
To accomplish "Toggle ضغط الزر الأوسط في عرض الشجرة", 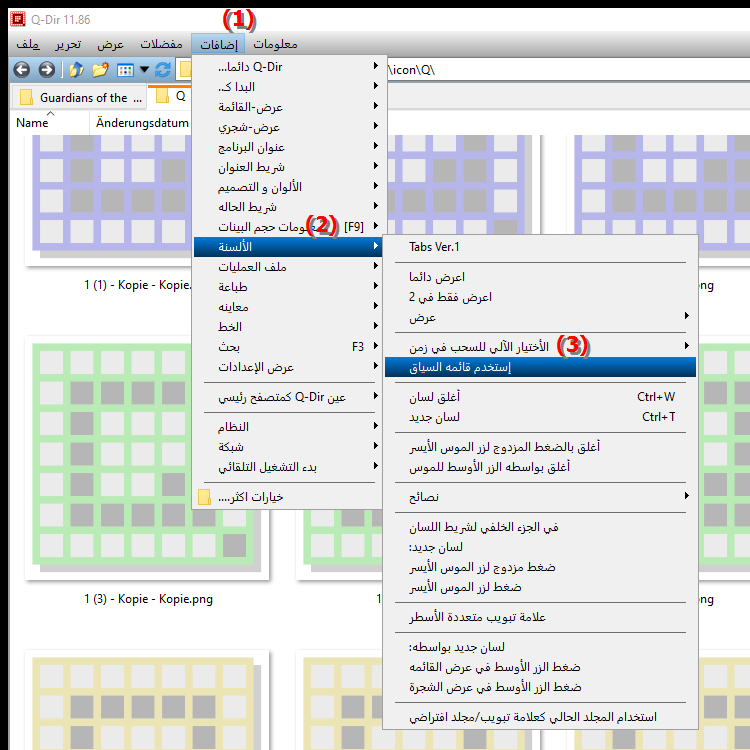I will click(x=540, y=687).
